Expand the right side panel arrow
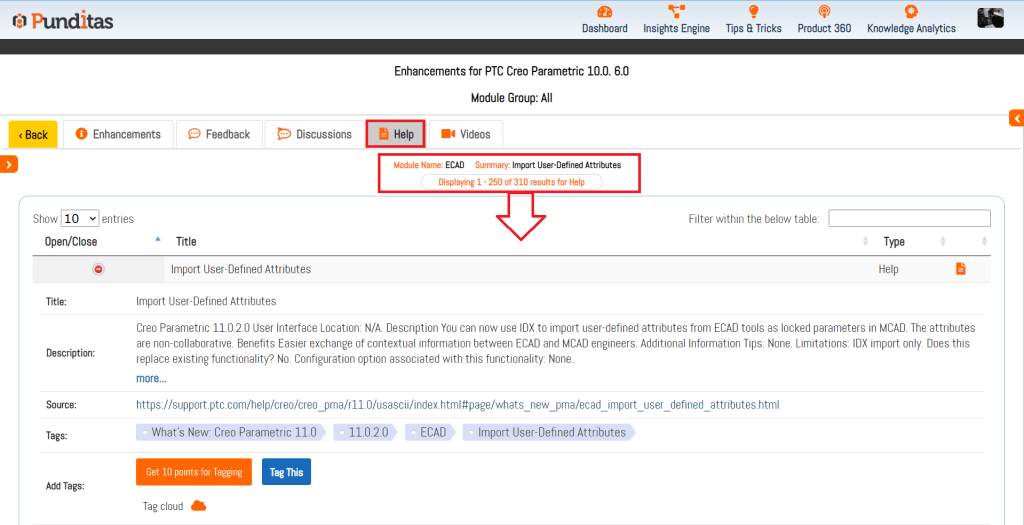The width and height of the screenshot is (1024, 525). (1016, 118)
